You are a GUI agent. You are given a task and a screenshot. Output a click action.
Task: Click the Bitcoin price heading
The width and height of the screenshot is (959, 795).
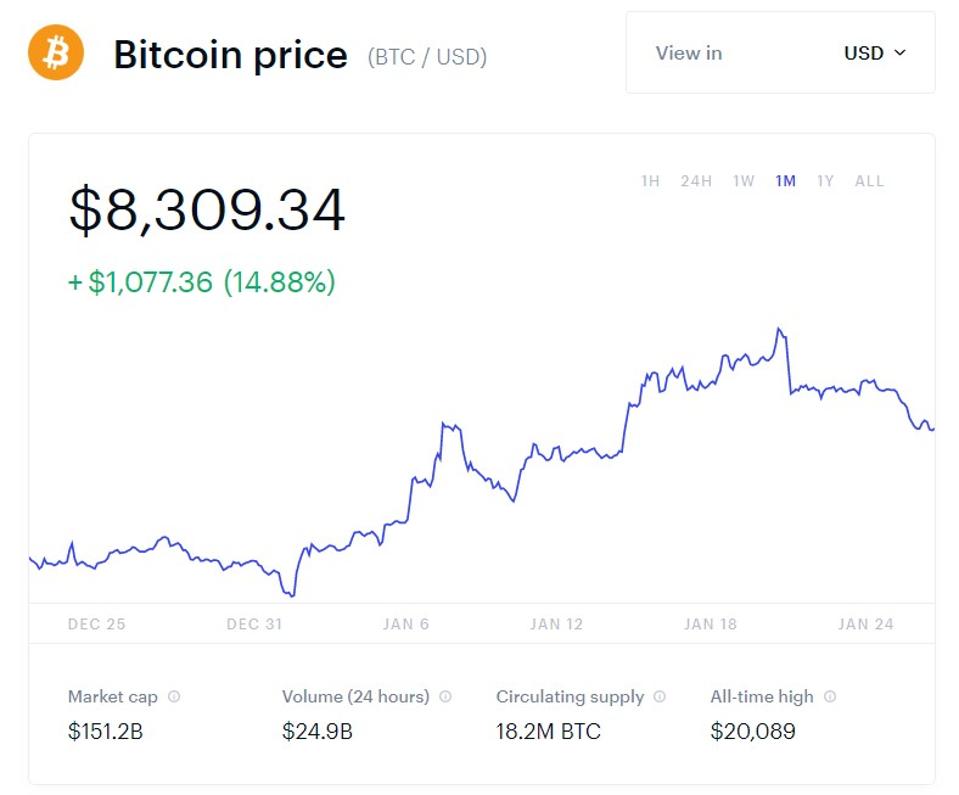[x=230, y=54]
